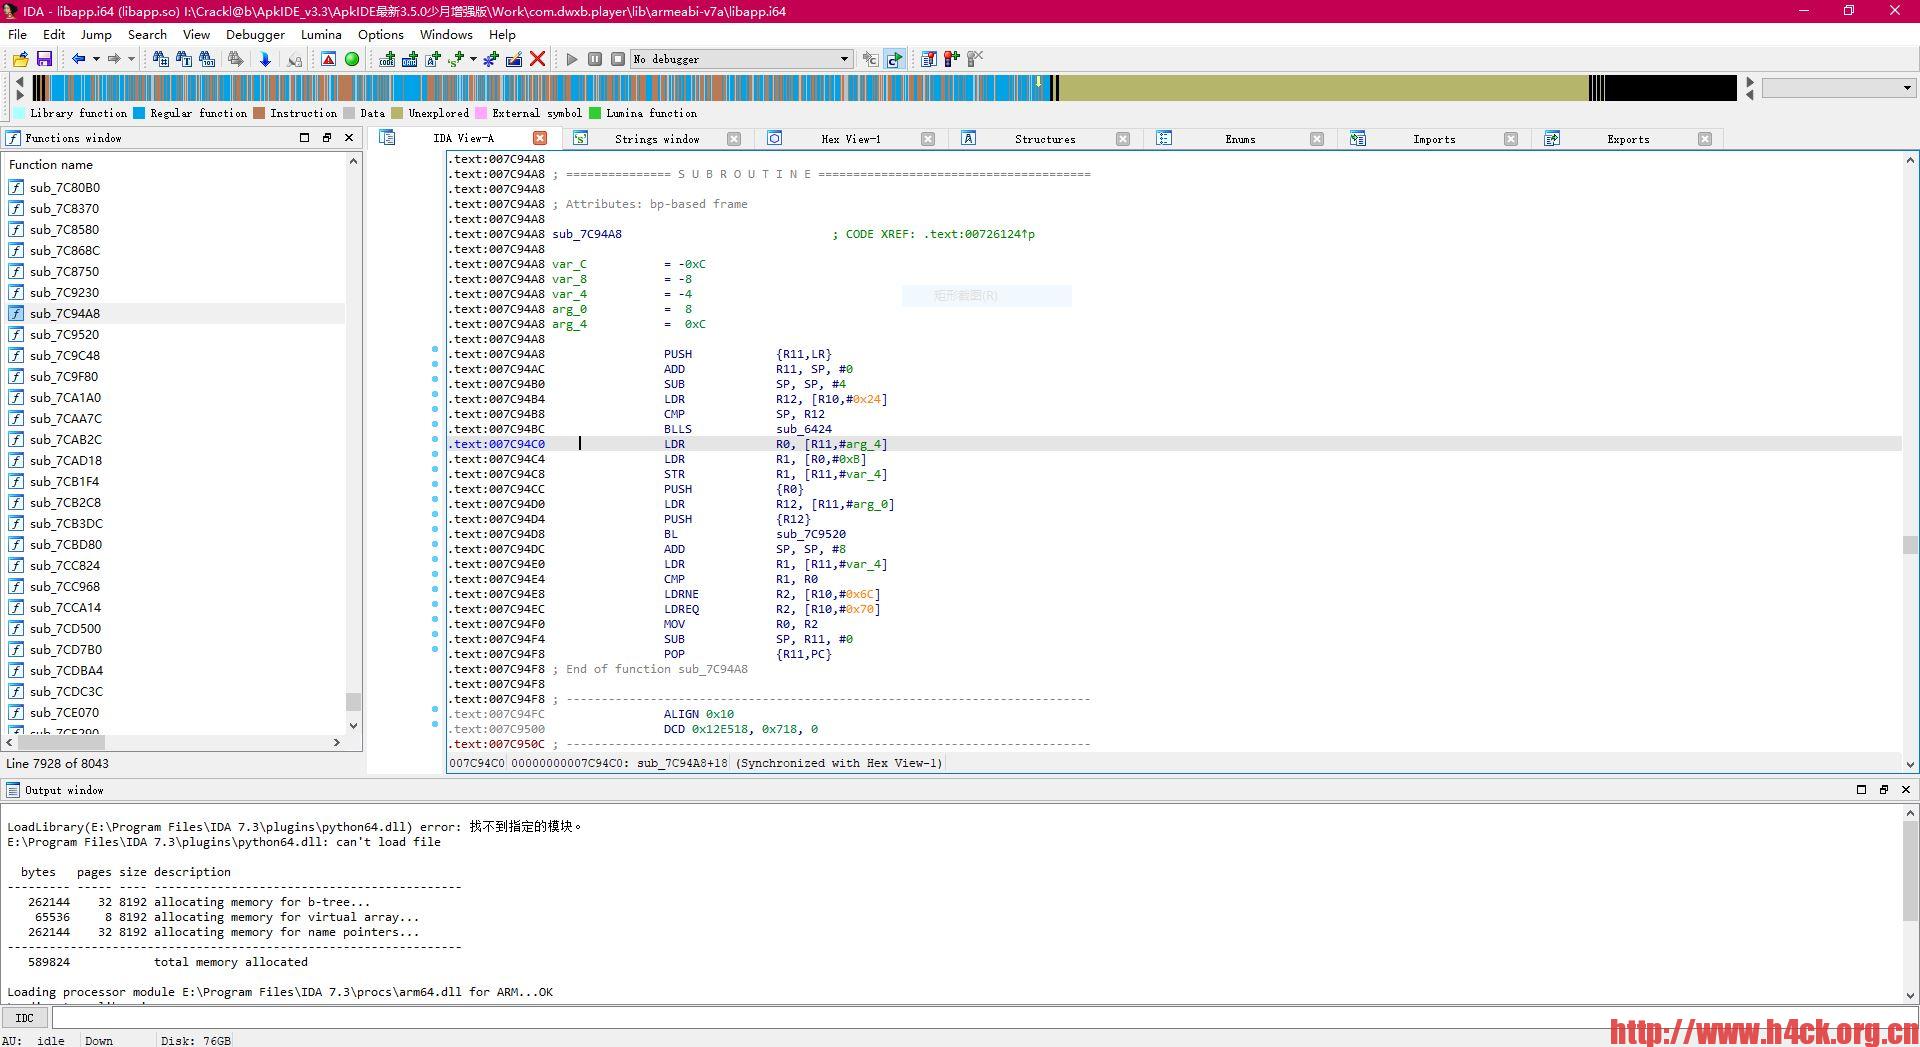Open binary search with the binoculars icon

(207, 59)
